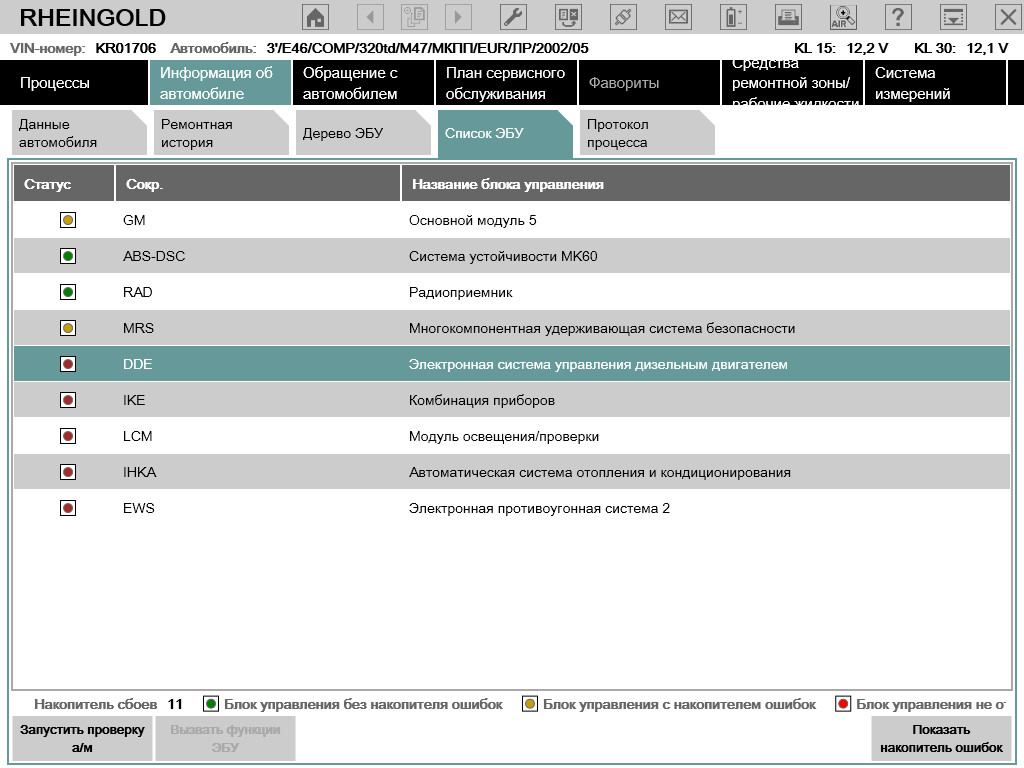This screenshot has height=768, width=1024.
Task: Click the yellow status icon for MRS
Action: [68, 328]
